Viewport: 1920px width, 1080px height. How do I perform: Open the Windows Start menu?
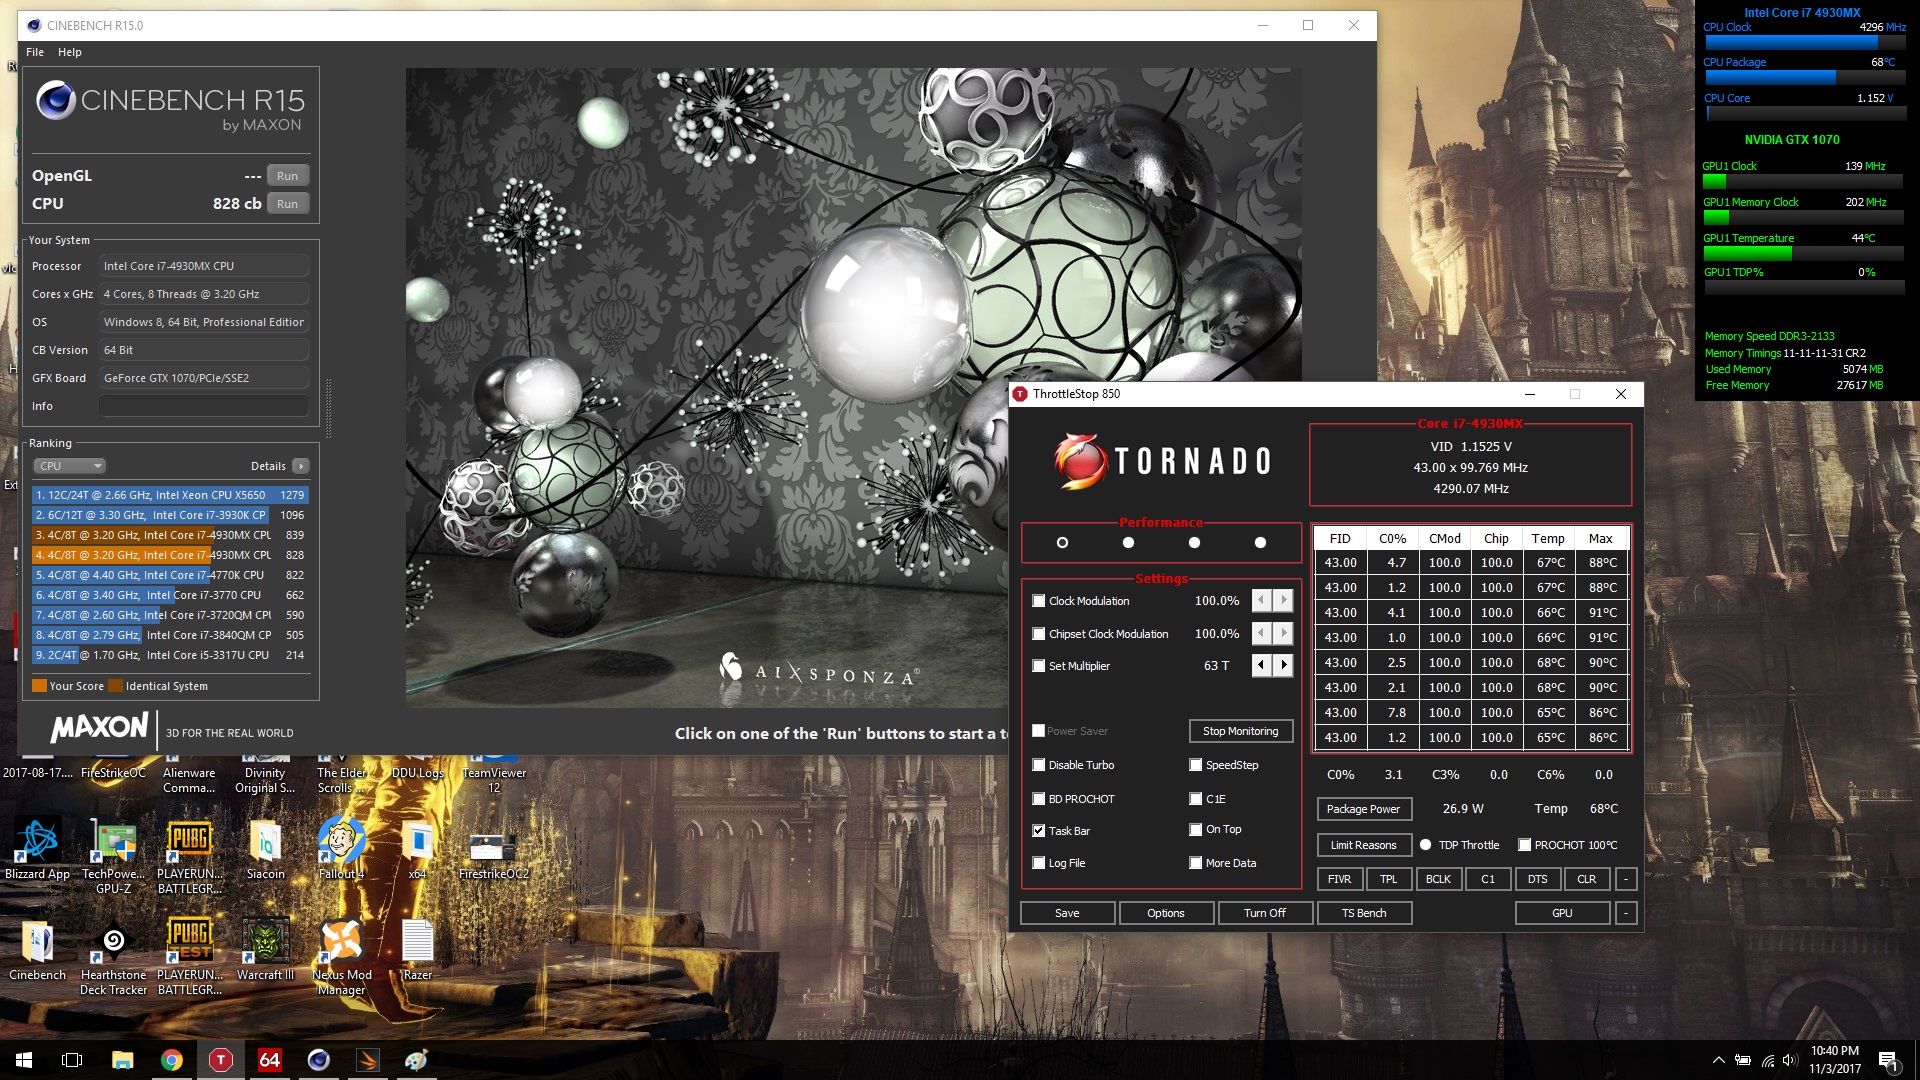(x=24, y=1060)
